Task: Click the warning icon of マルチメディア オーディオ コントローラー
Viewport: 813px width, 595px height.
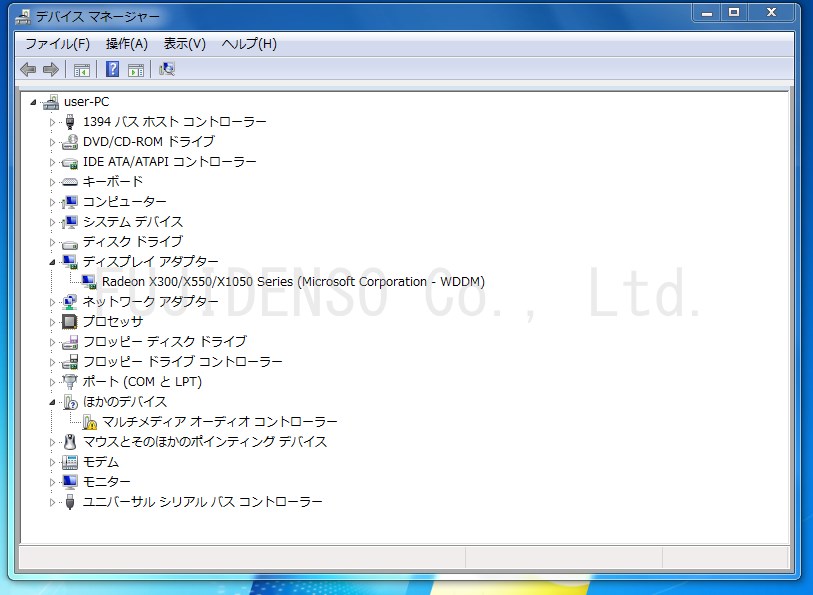Action: (89, 422)
